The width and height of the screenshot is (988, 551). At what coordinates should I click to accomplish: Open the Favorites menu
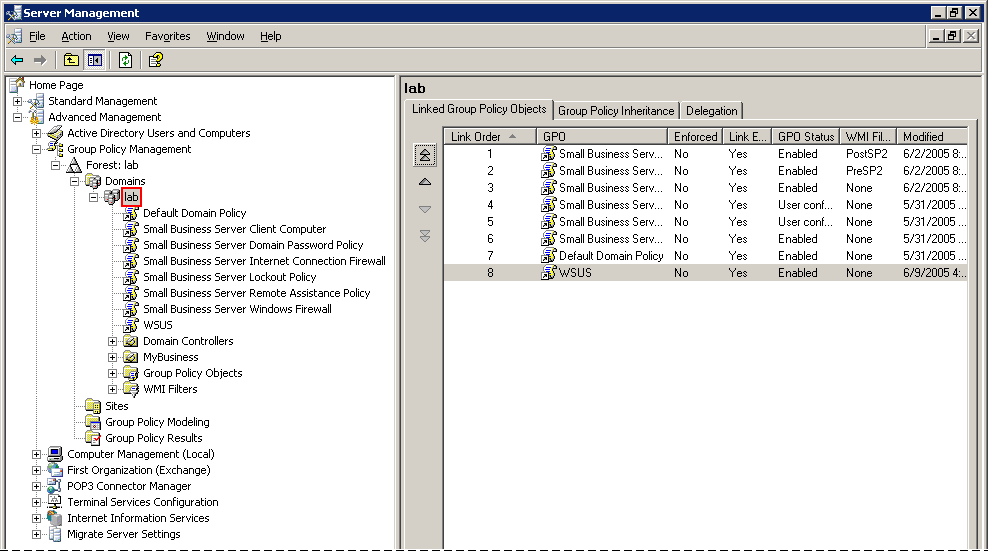[x=168, y=37]
